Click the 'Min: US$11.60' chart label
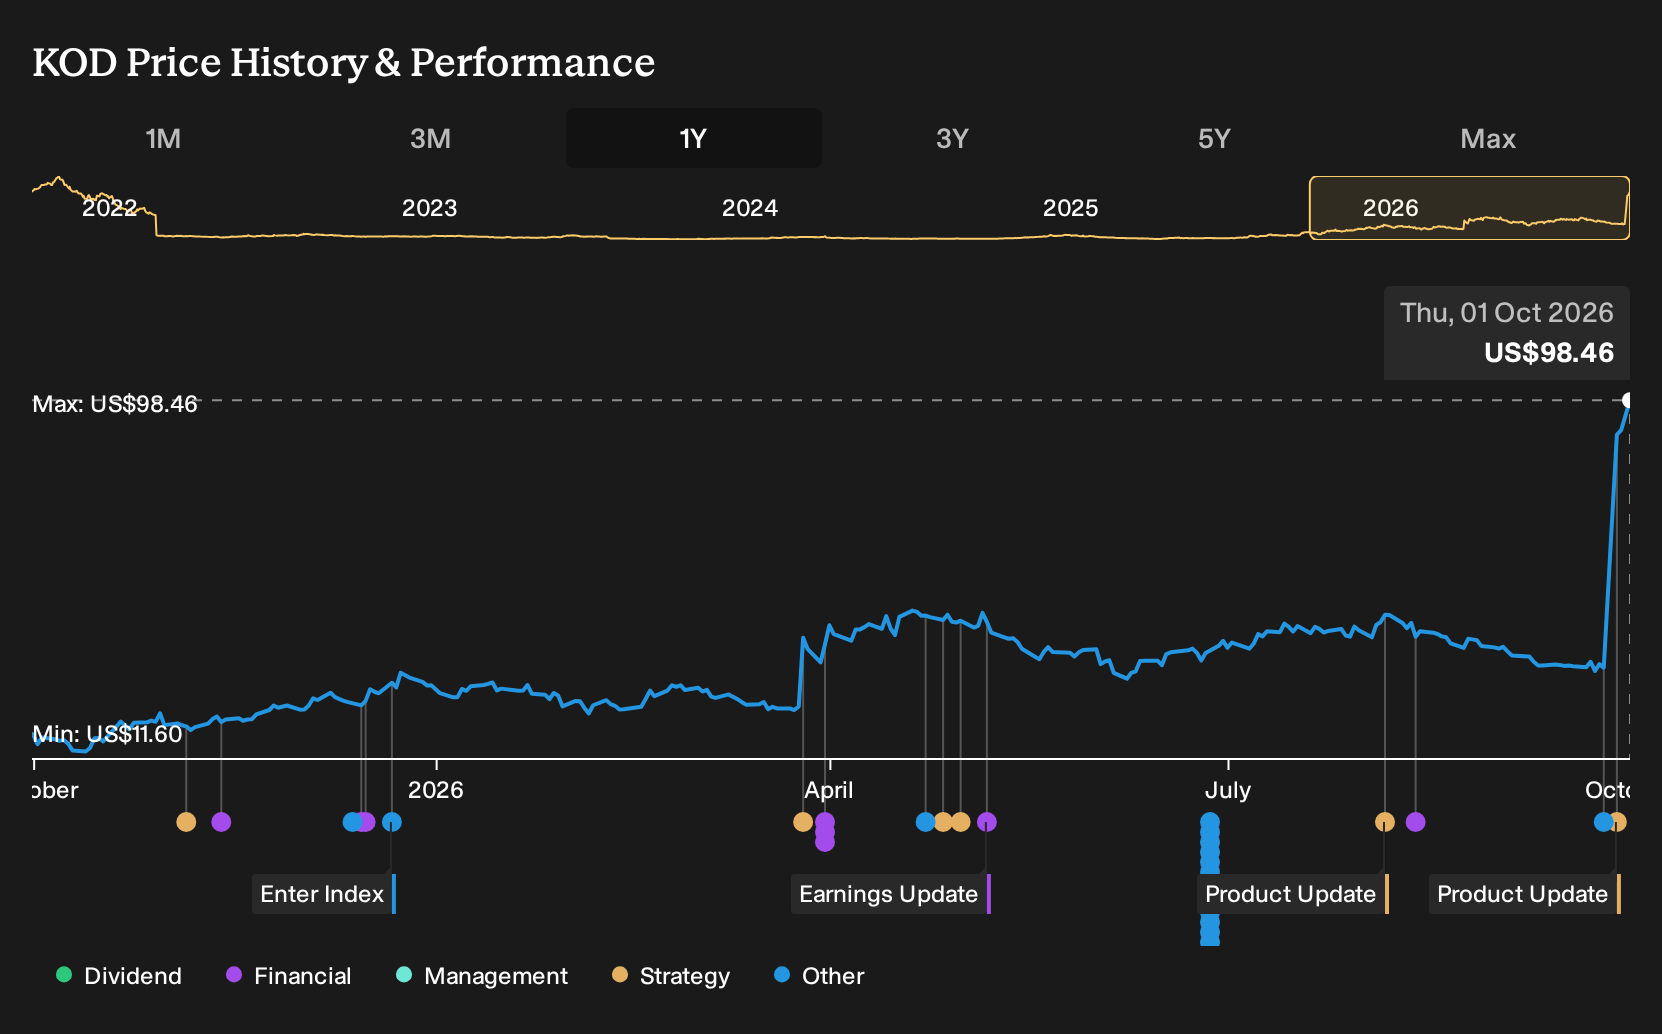1662x1034 pixels. [x=107, y=734]
